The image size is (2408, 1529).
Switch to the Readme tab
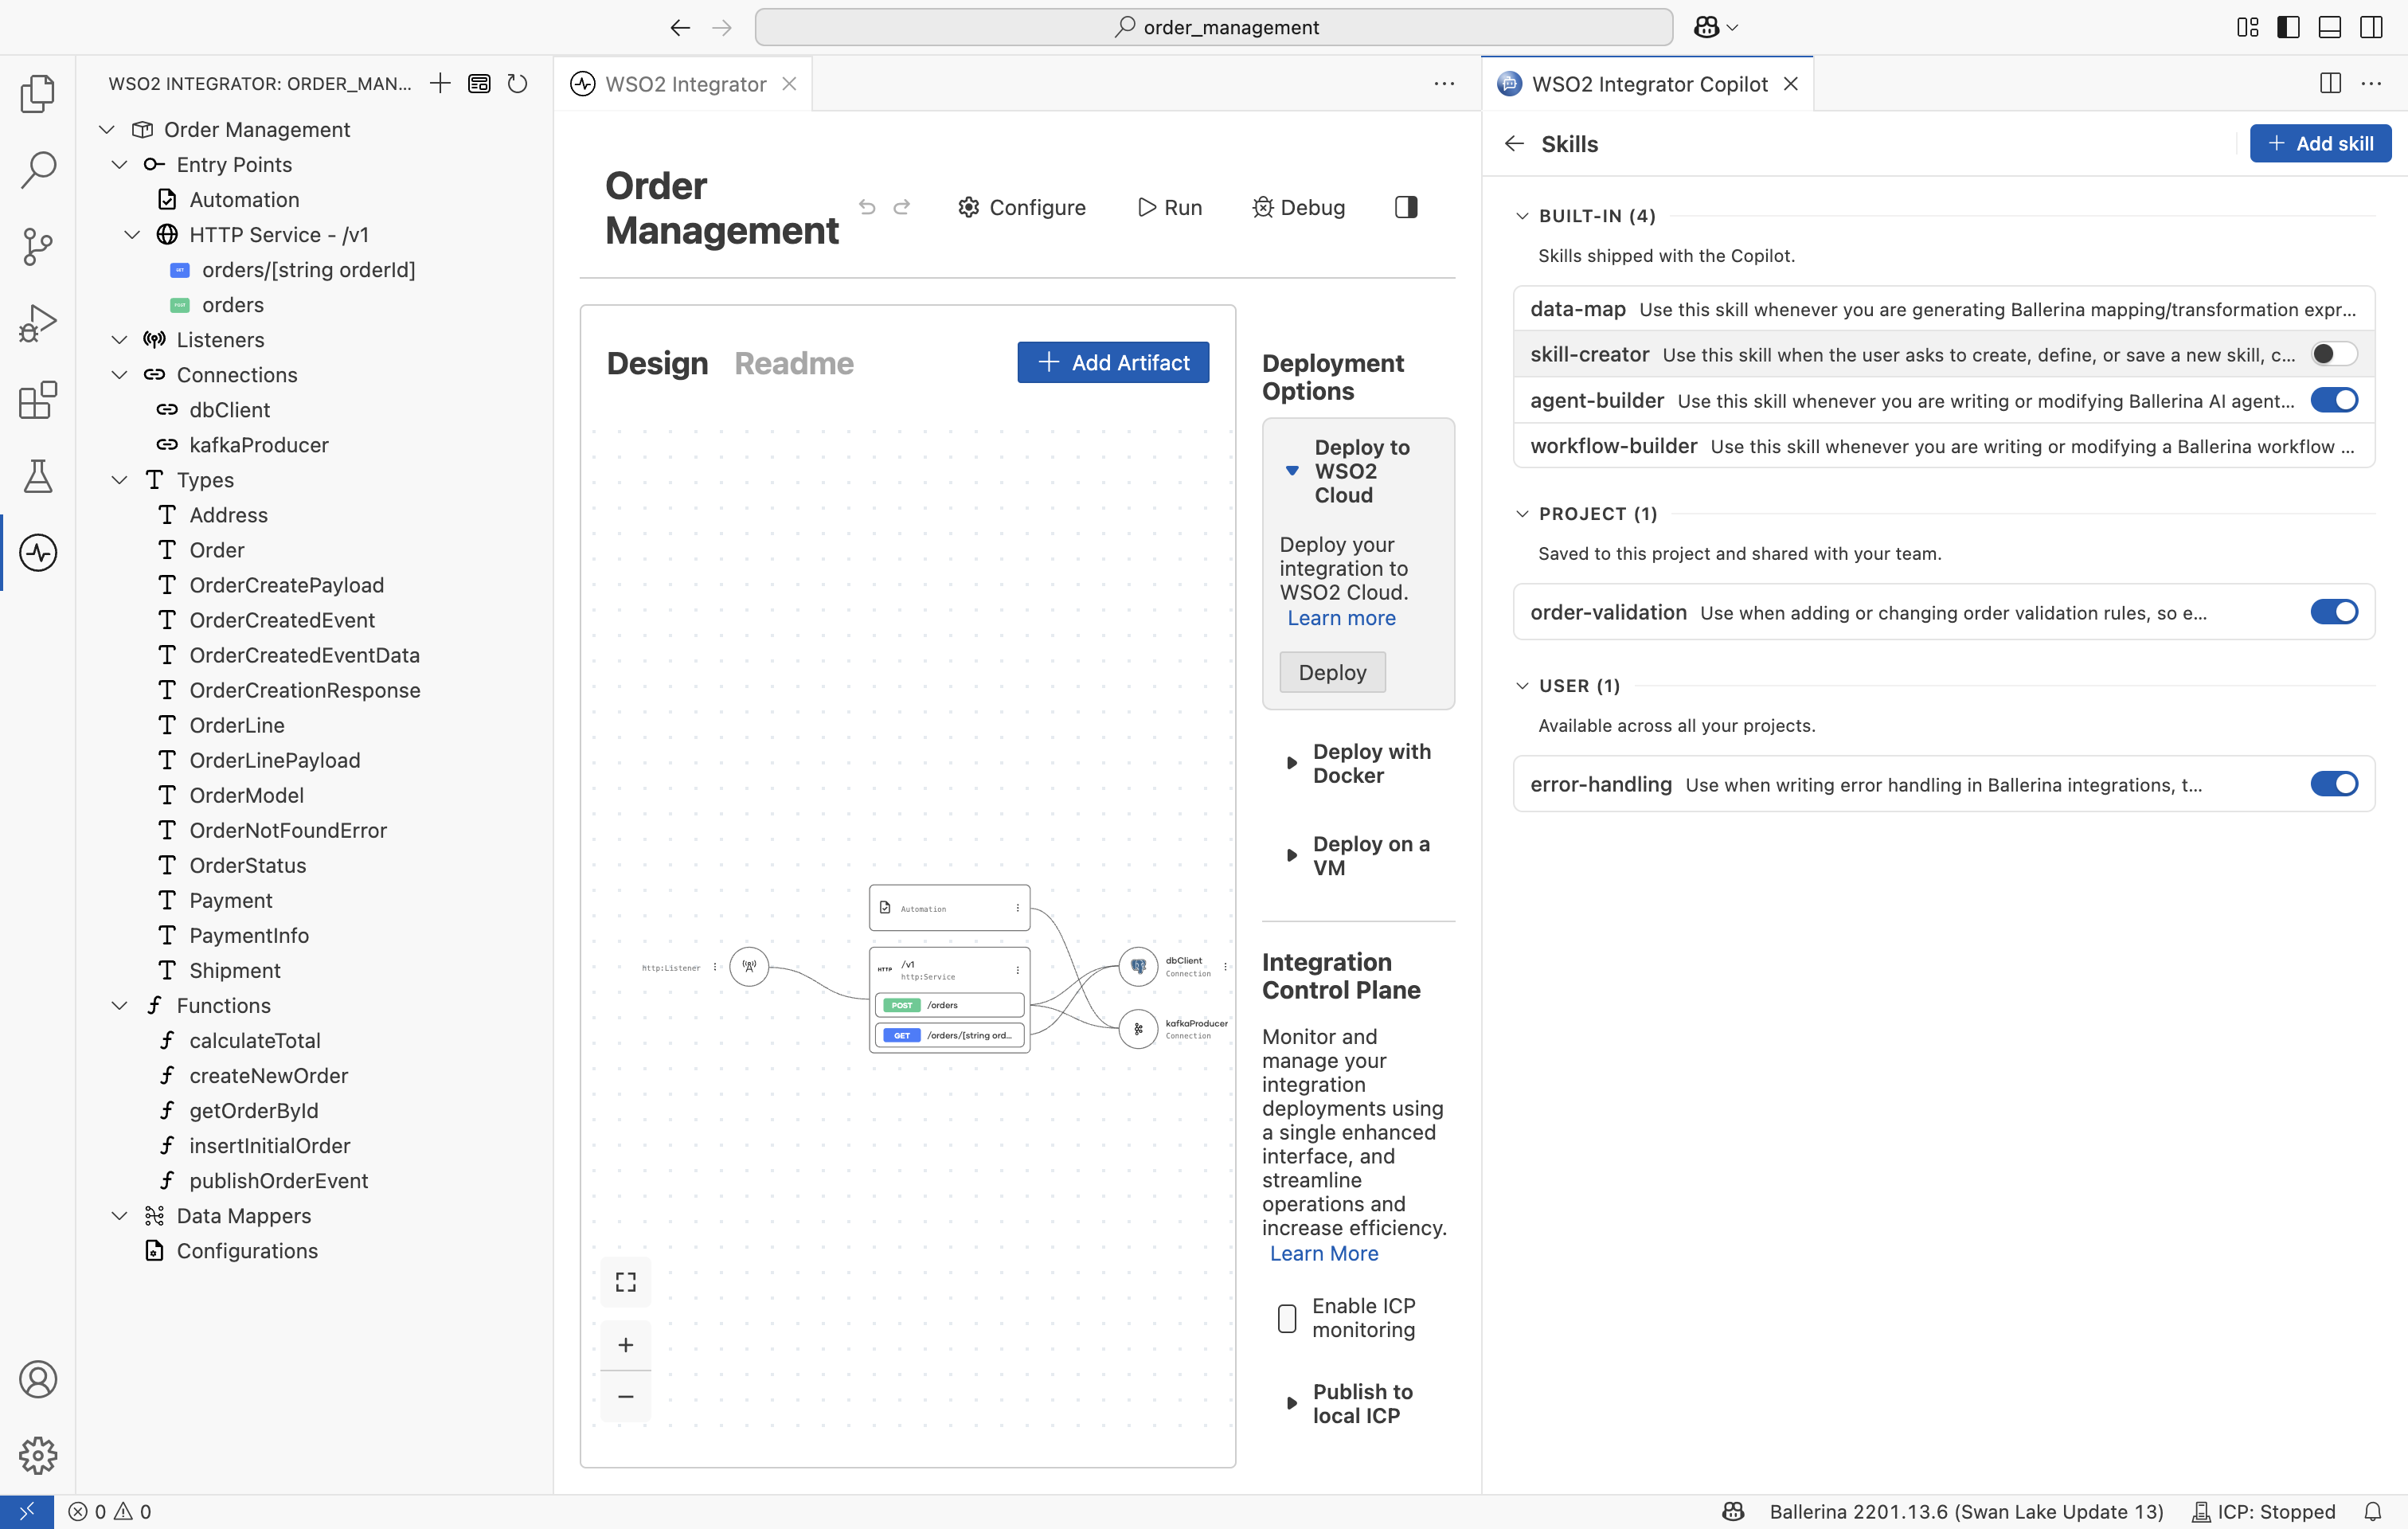(794, 363)
